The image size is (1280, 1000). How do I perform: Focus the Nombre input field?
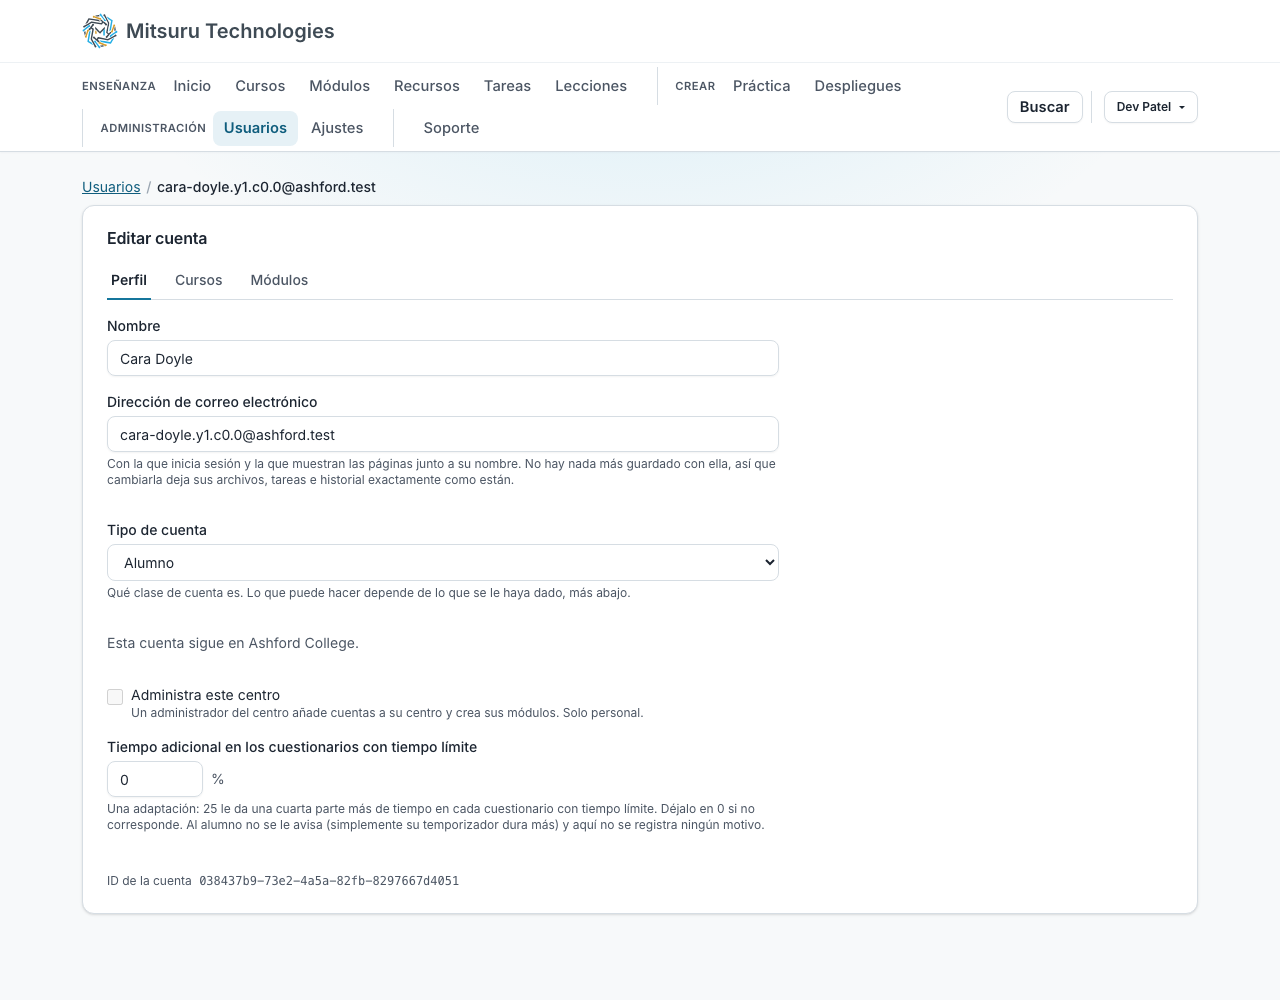pos(443,359)
